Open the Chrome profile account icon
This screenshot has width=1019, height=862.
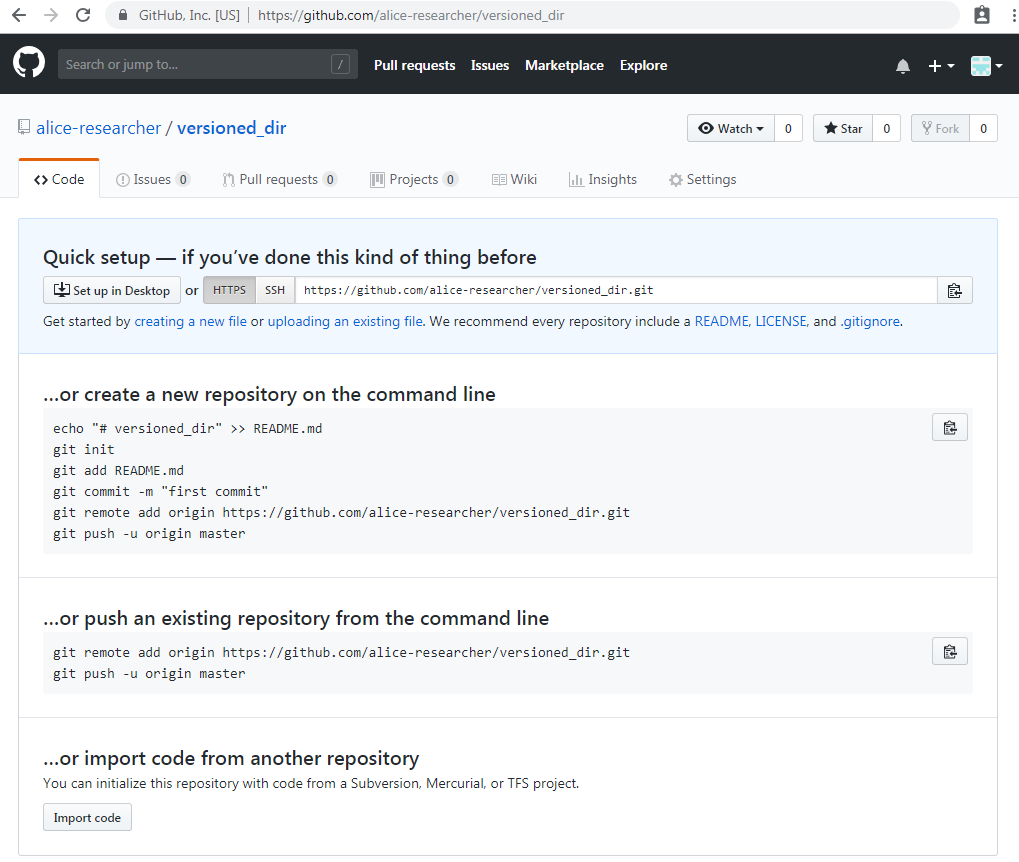point(982,15)
